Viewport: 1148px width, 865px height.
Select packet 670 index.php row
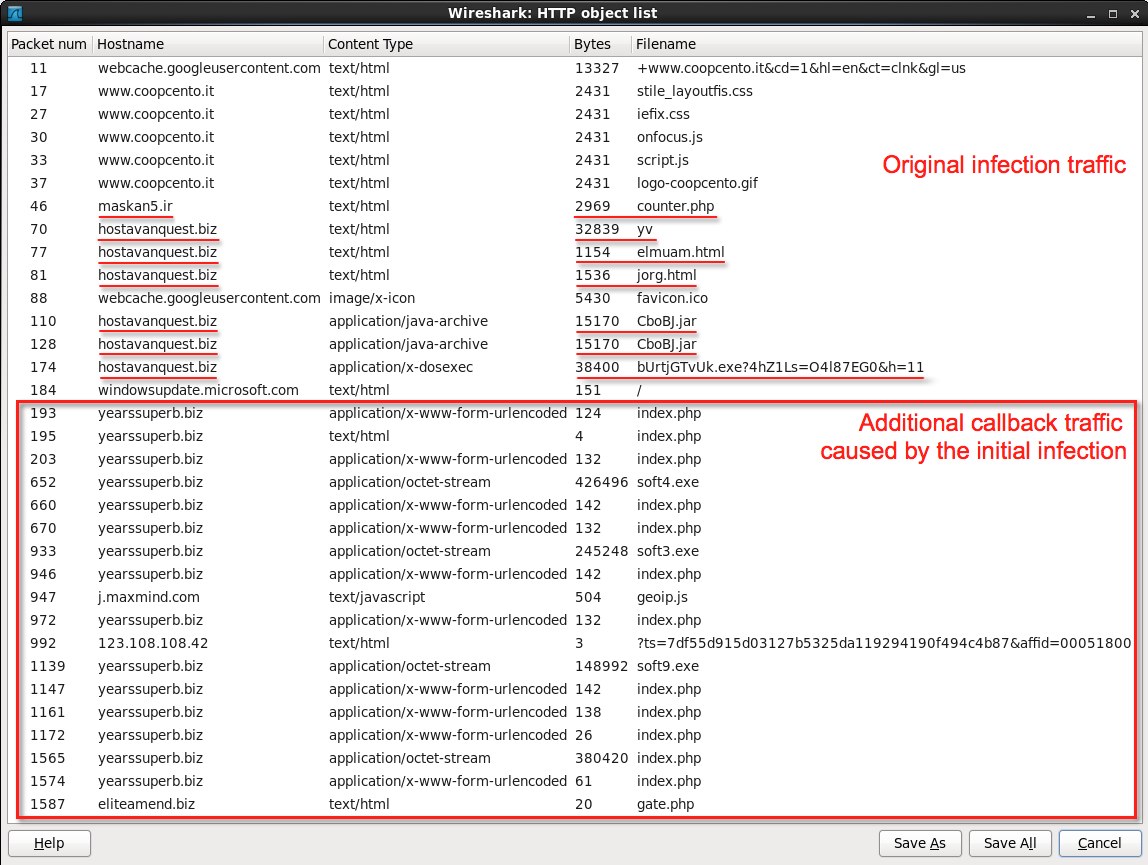coord(574,528)
